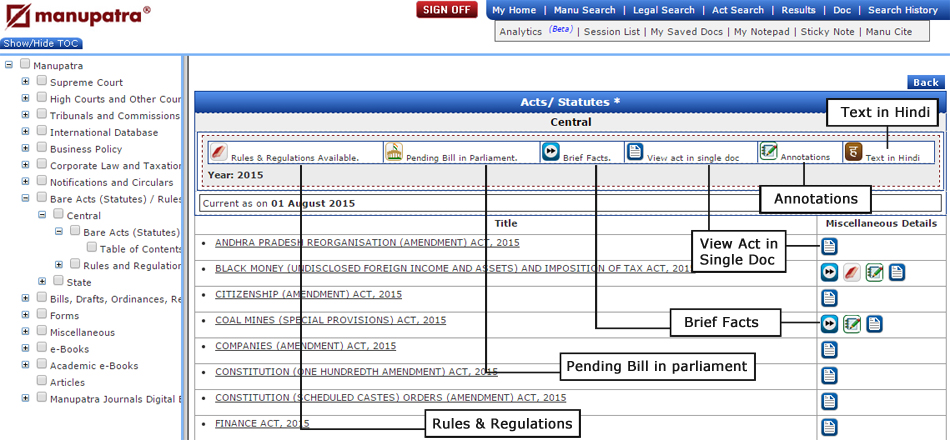This screenshot has width=950, height=440.
Task: Open Legal Search menu item
Action: click(664, 10)
